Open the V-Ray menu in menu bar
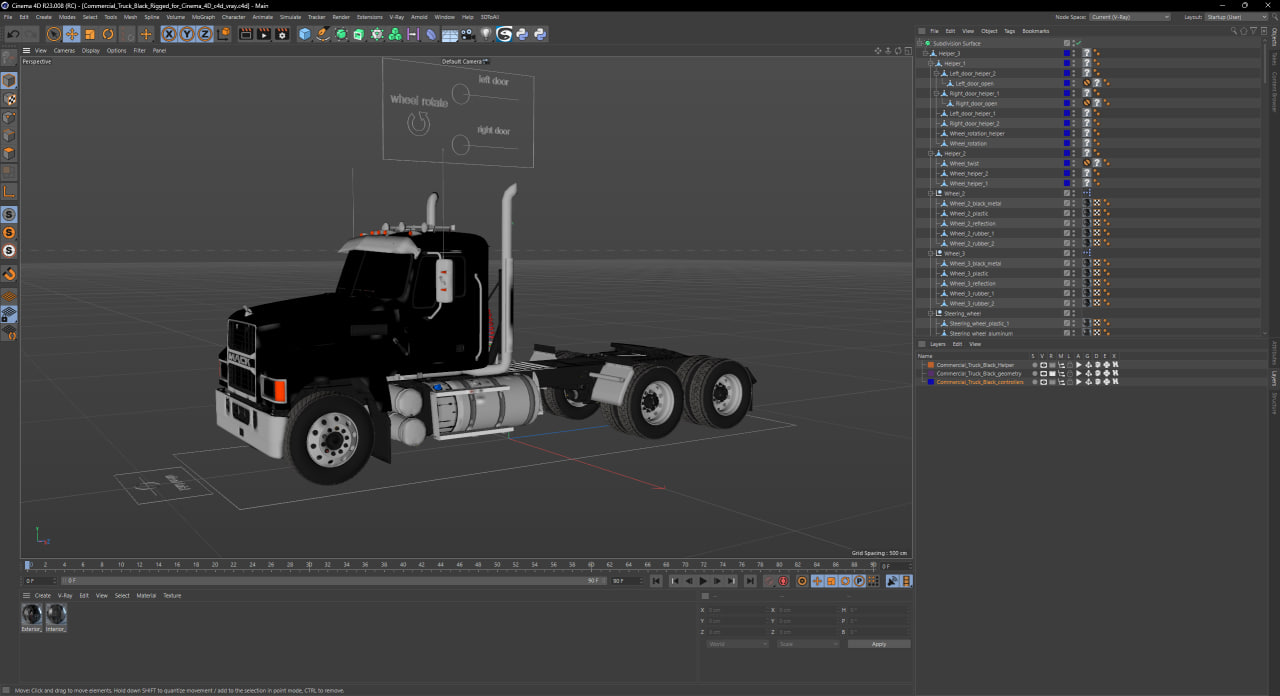The height and width of the screenshot is (696, 1280). 397,17
